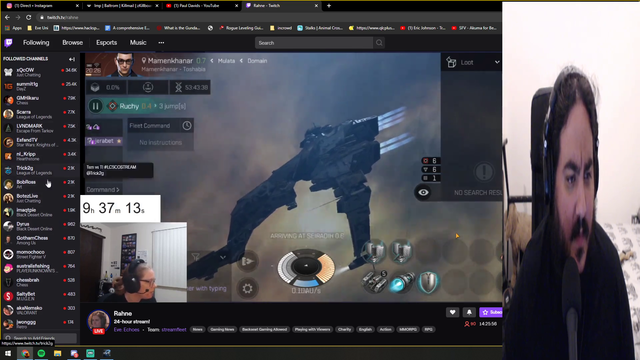Open the Music section
The height and width of the screenshot is (360, 640).
click(138, 42)
